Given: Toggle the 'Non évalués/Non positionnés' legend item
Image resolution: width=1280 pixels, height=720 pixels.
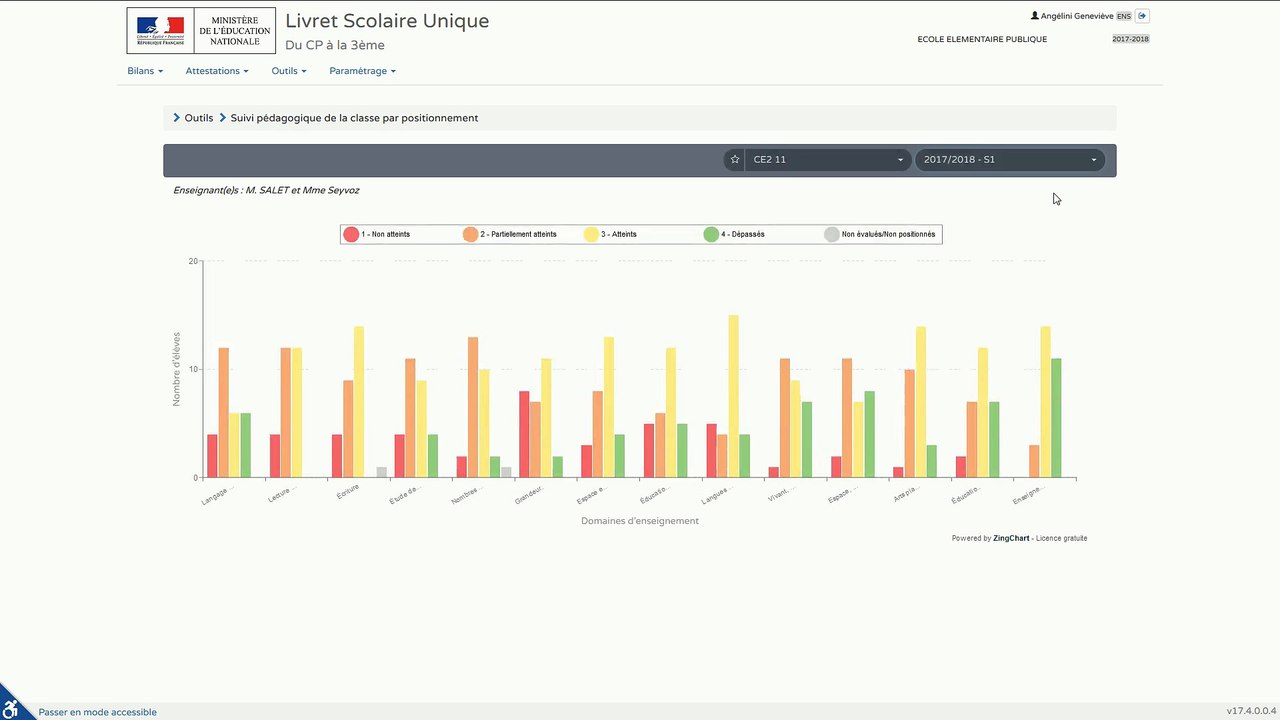Looking at the screenshot, I should coord(880,234).
